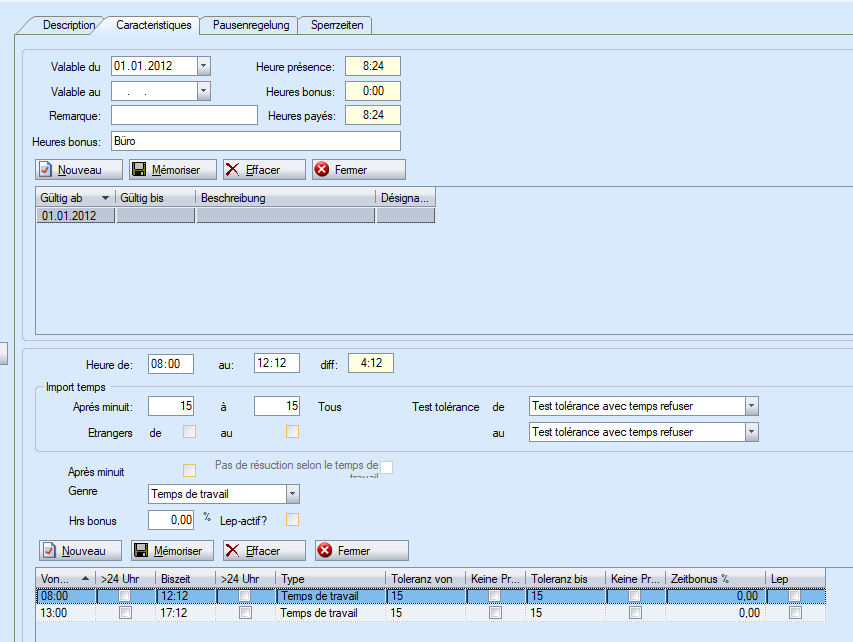Sort by the Gültig ab column header

pos(76,198)
